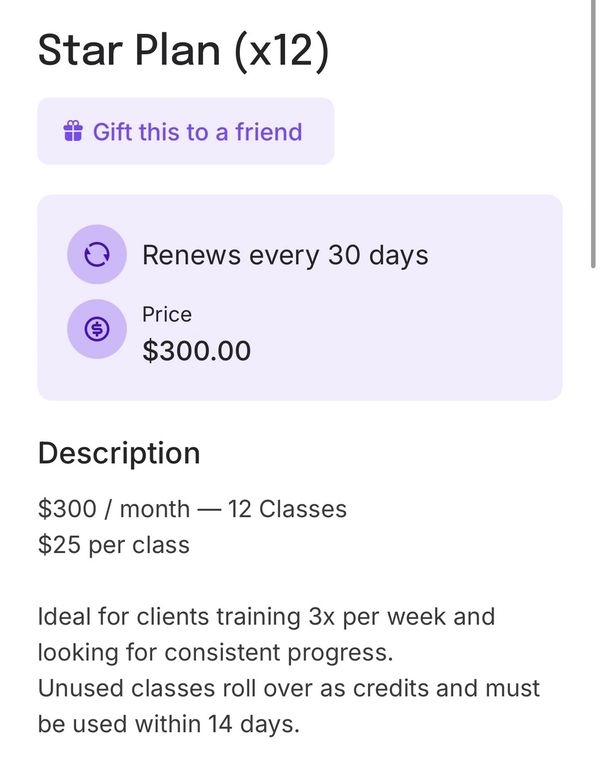Click the circular renewal arrows icon

[x=97, y=255]
